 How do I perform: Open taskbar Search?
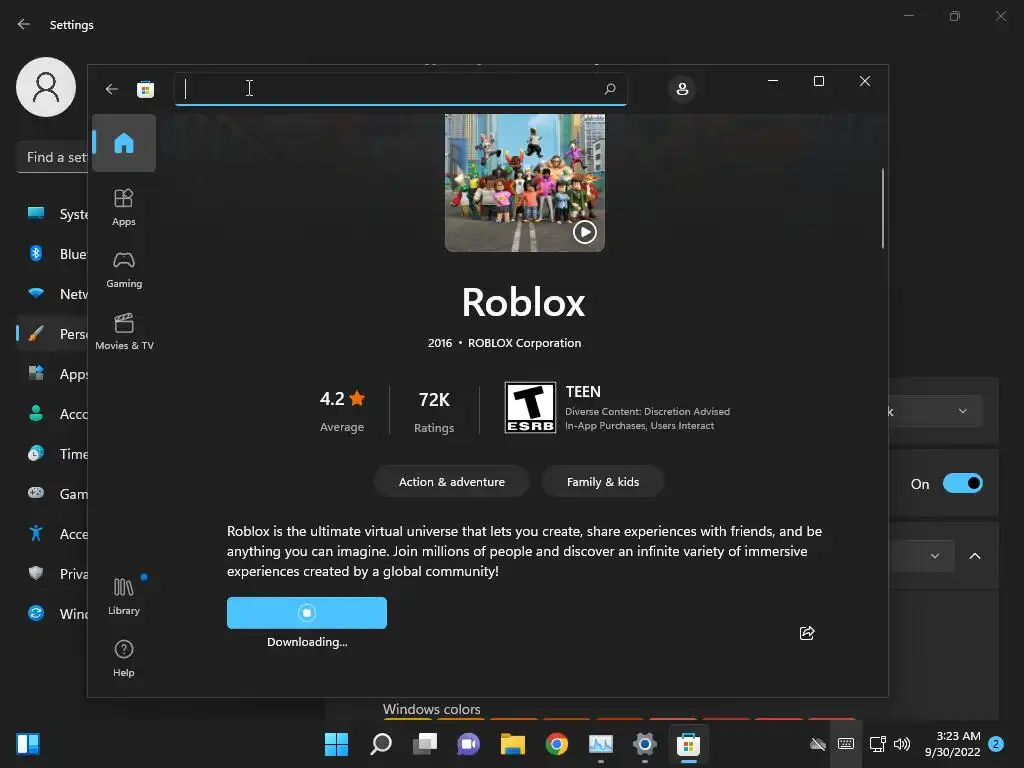381,743
